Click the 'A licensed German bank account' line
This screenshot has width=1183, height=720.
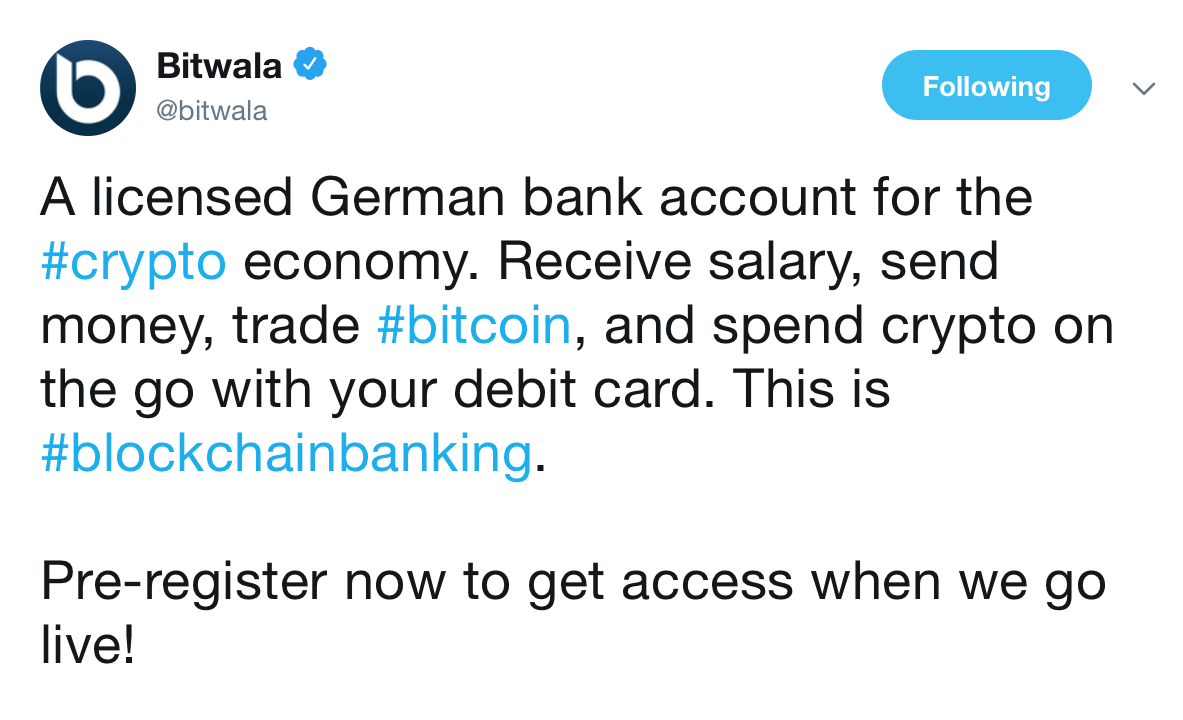[x=536, y=197]
